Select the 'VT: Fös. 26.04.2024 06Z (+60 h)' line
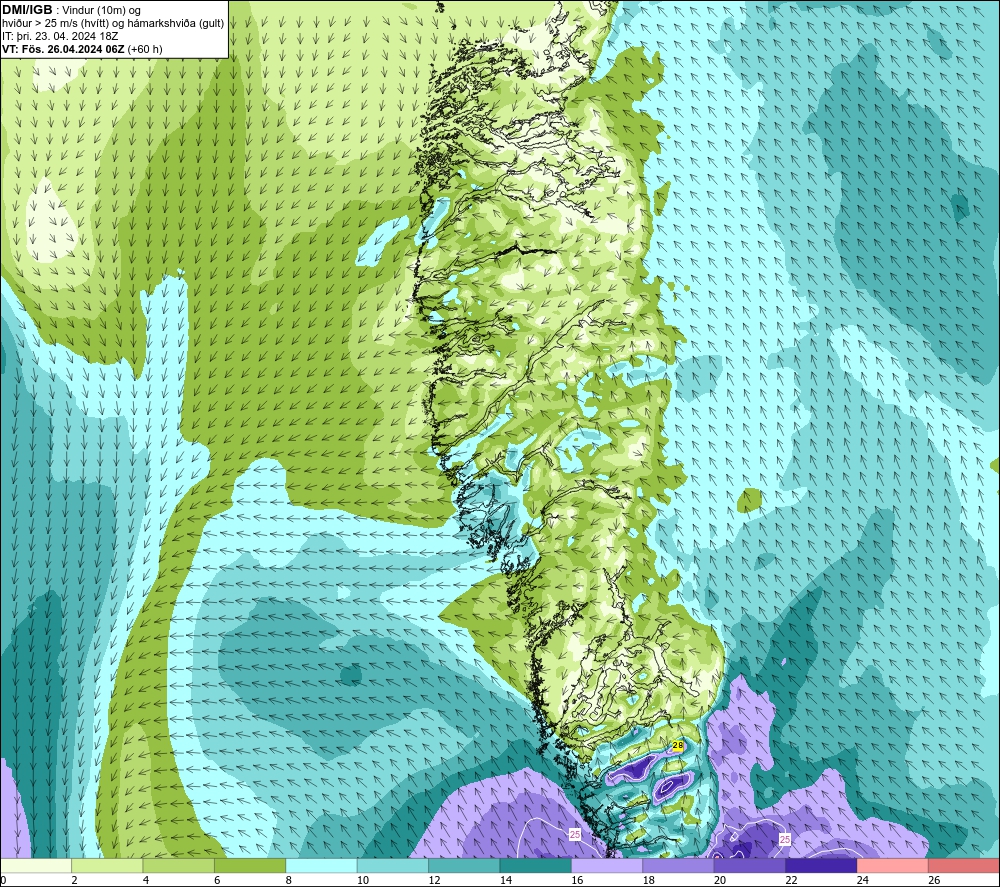Viewport: 1000px width, 887px height. click(x=82, y=49)
